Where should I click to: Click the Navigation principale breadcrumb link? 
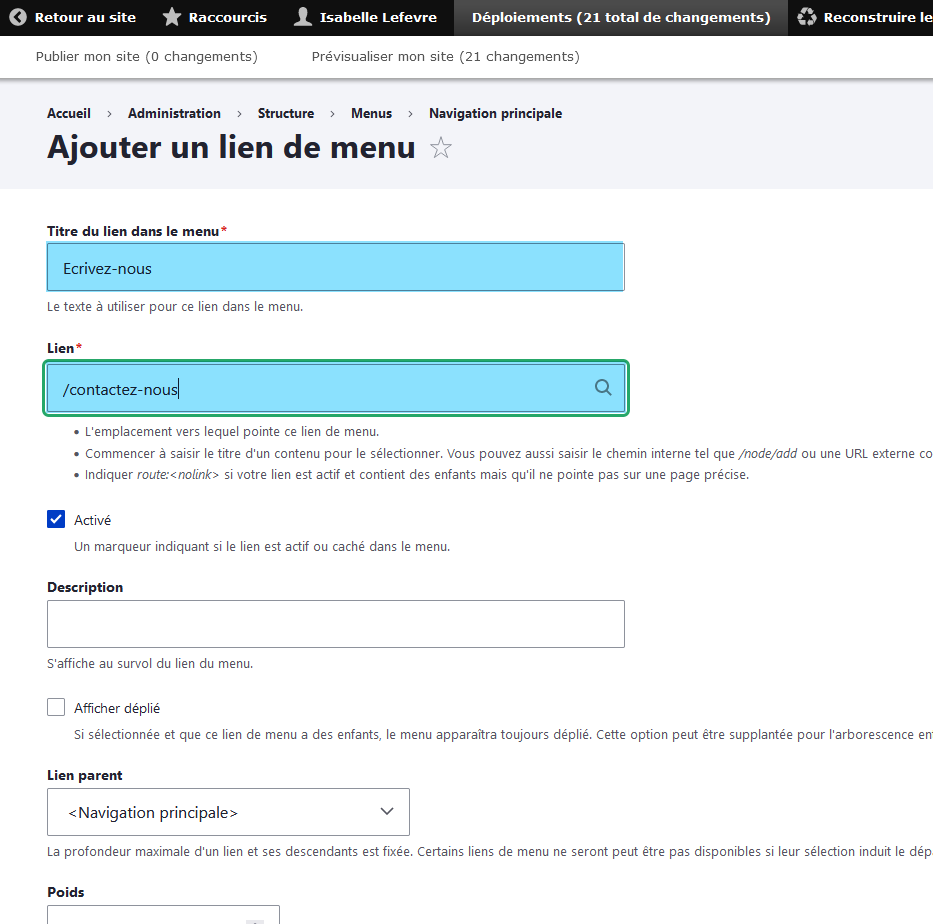[495, 114]
